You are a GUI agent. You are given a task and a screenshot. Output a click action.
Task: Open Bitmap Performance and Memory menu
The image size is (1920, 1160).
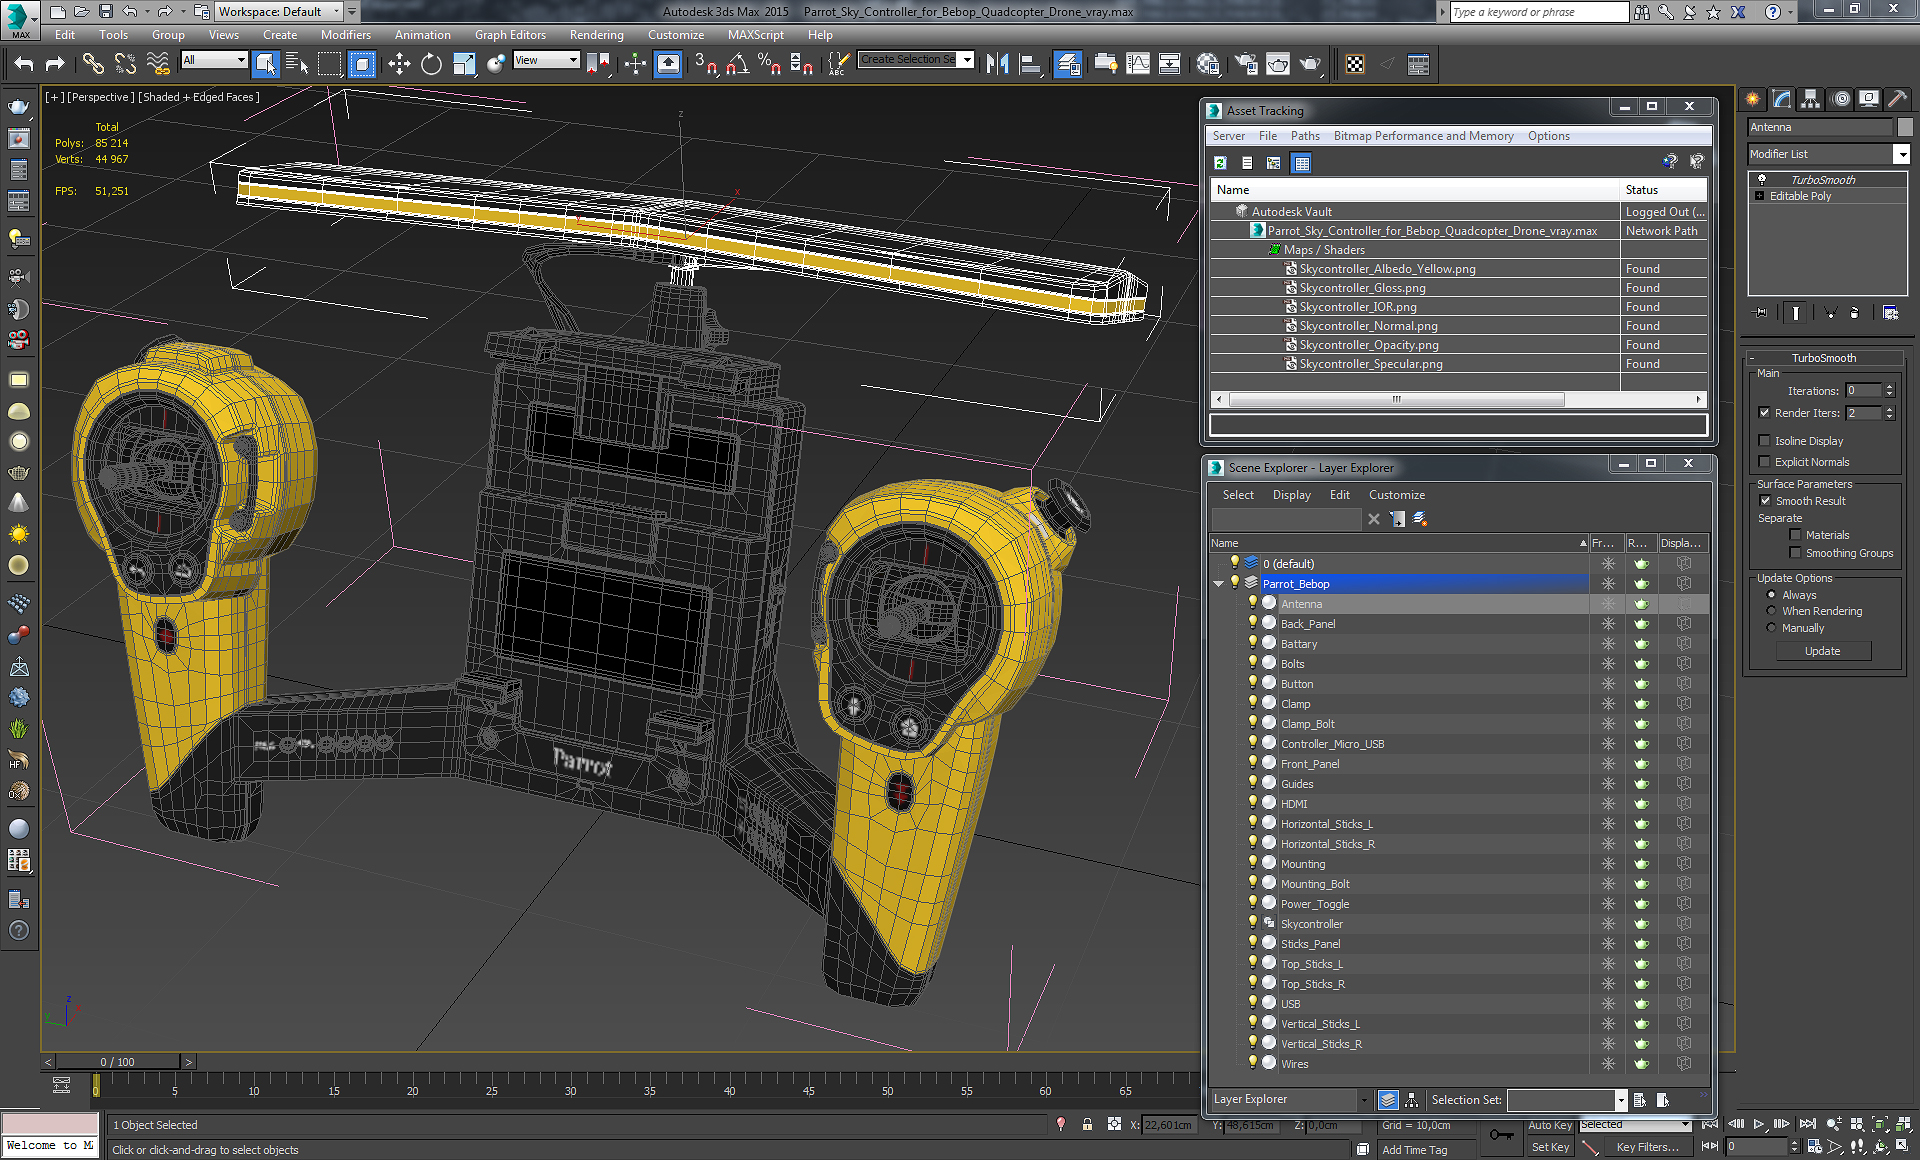(1423, 136)
